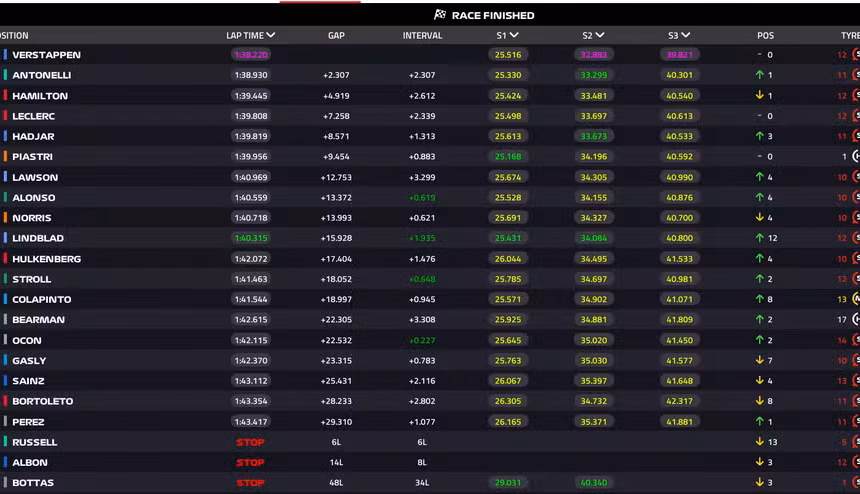Click Hadjar's lap time 1:39.819

[x=251, y=137]
